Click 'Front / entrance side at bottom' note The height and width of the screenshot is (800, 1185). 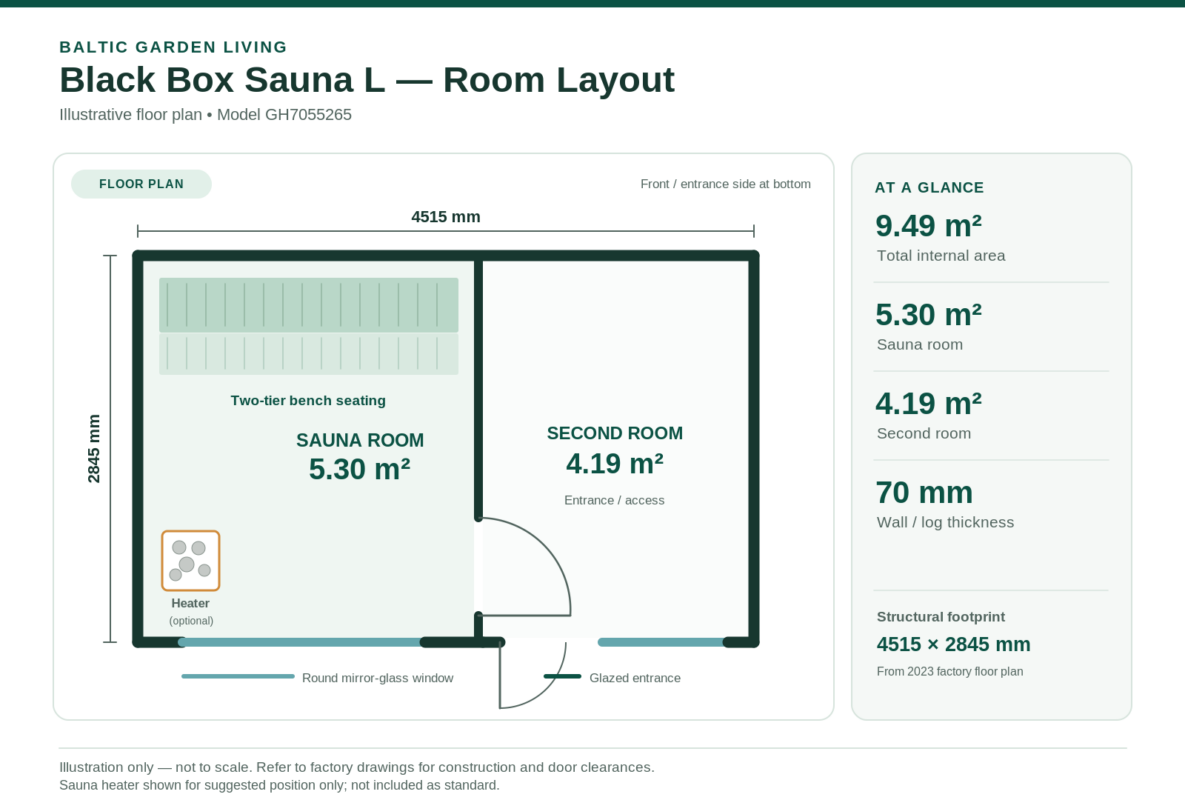[726, 184]
